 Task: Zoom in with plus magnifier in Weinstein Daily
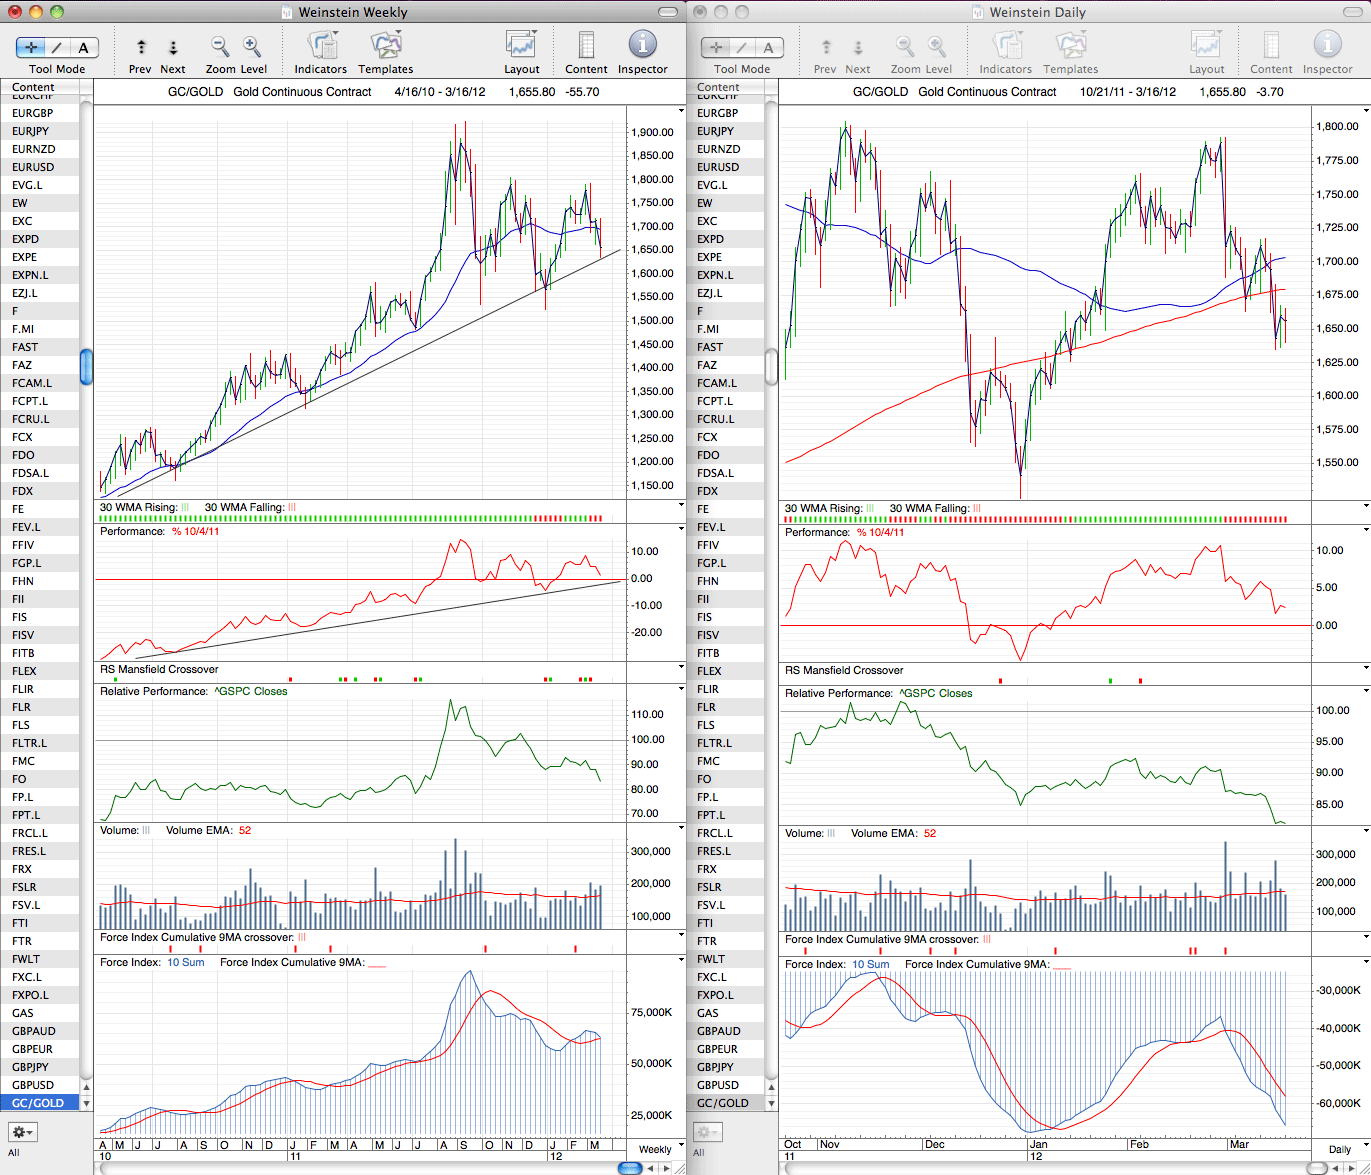click(936, 46)
